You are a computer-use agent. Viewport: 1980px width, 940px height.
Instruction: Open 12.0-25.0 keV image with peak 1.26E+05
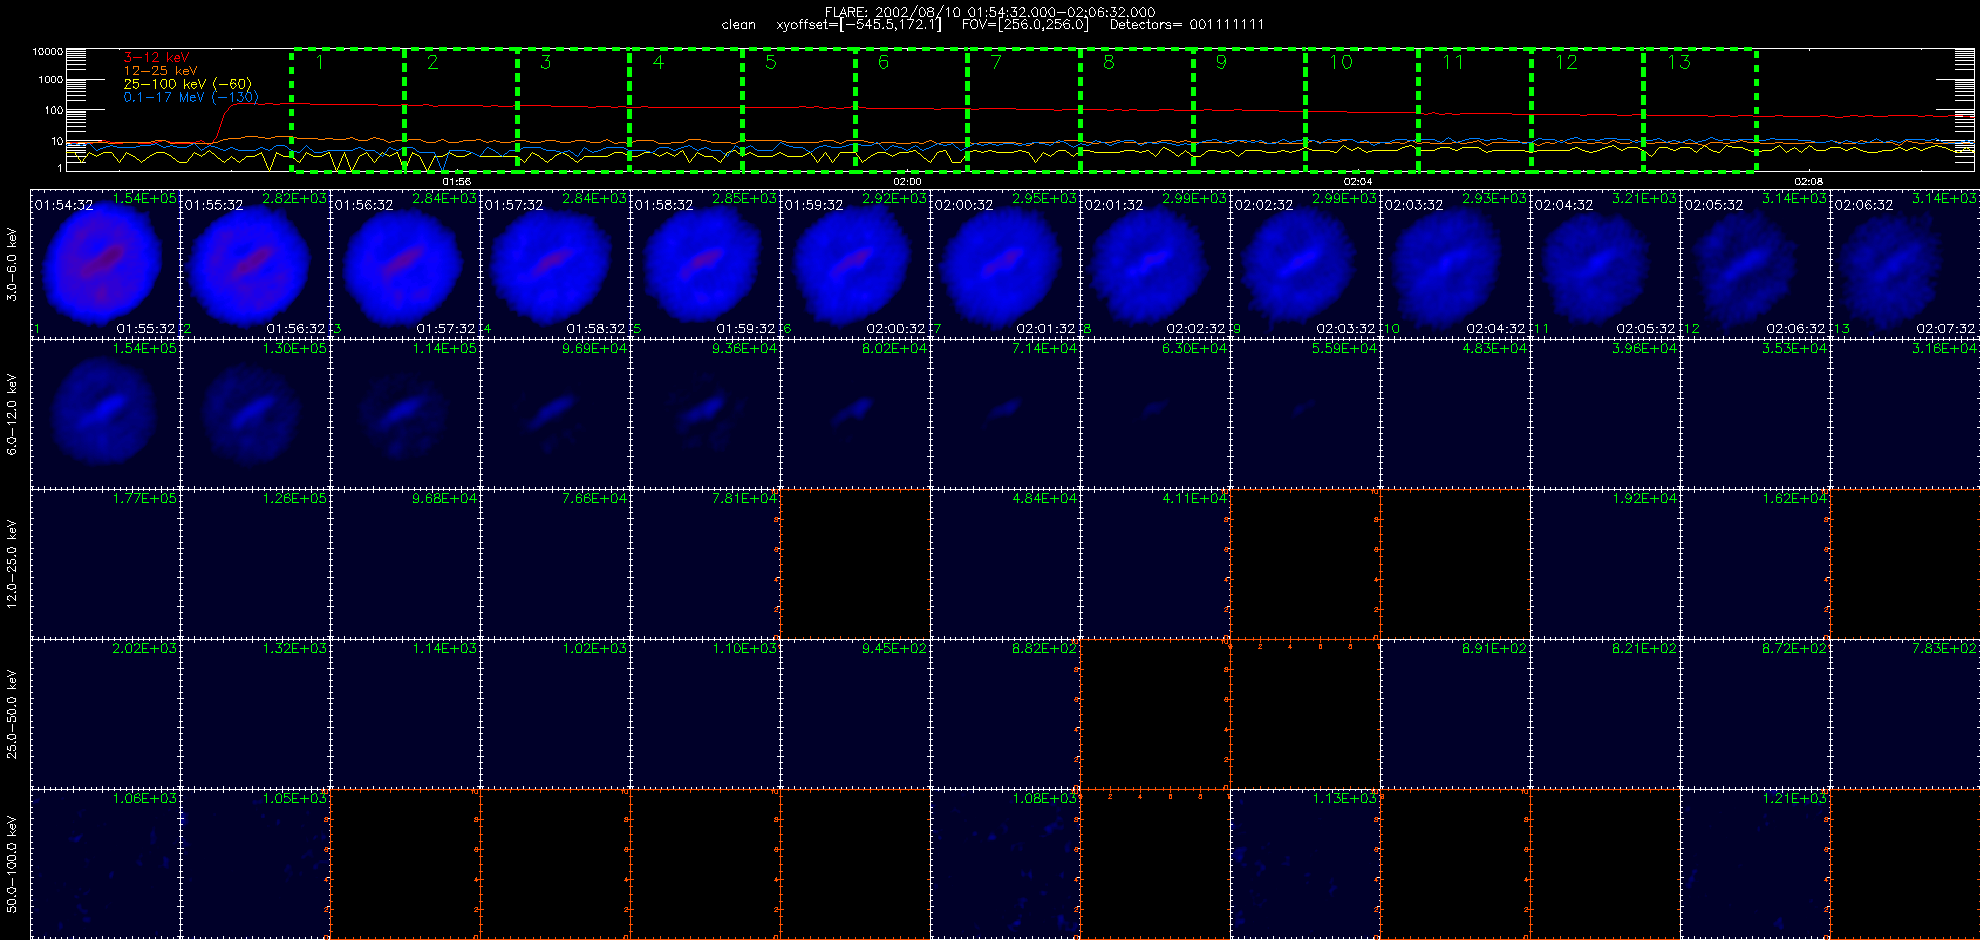[x=255, y=564]
